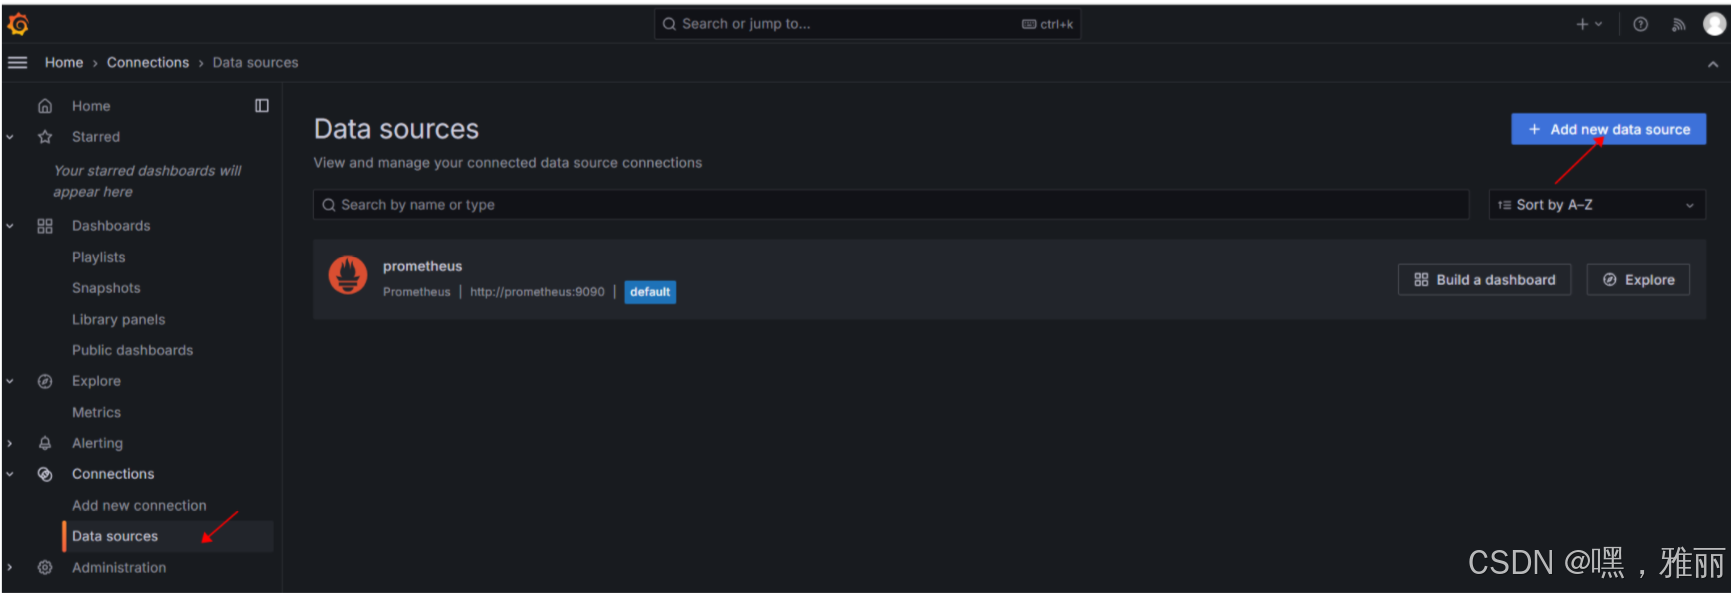The image size is (1731, 593).
Task: Go to Home breadcrumb link
Action: tap(64, 62)
